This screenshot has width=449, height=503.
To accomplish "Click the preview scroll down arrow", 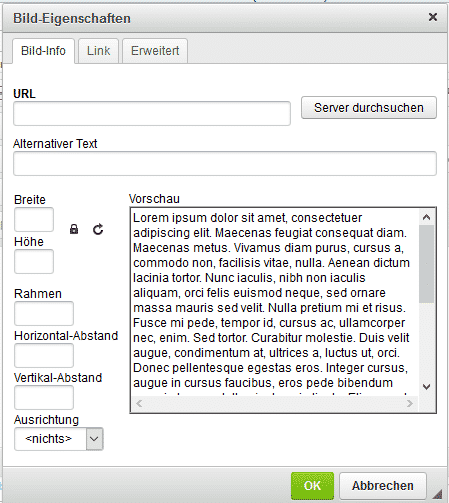I will tap(426, 387).
